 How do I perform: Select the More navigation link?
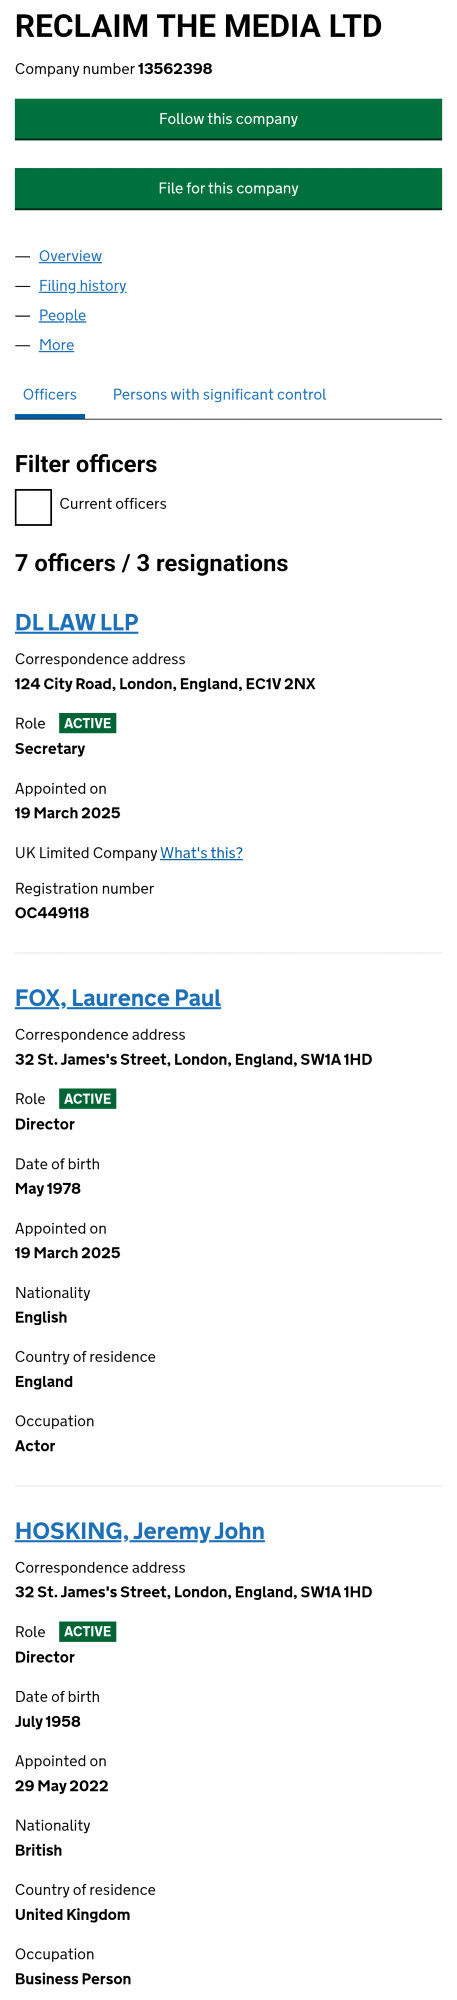point(56,345)
